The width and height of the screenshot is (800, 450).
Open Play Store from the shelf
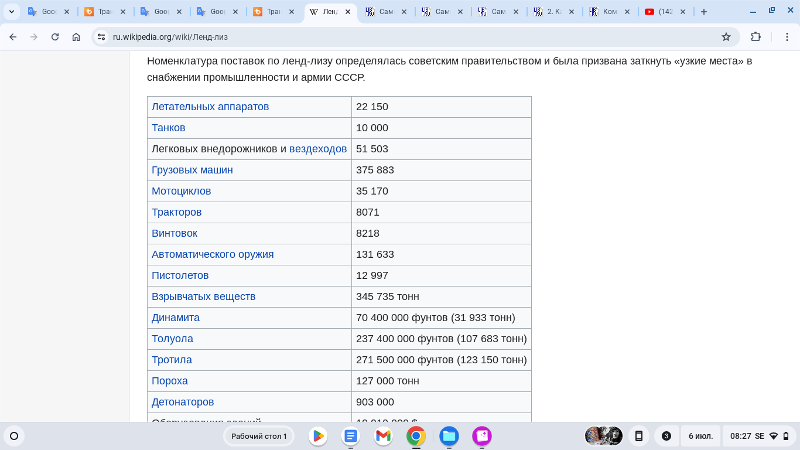tap(318, 436)
